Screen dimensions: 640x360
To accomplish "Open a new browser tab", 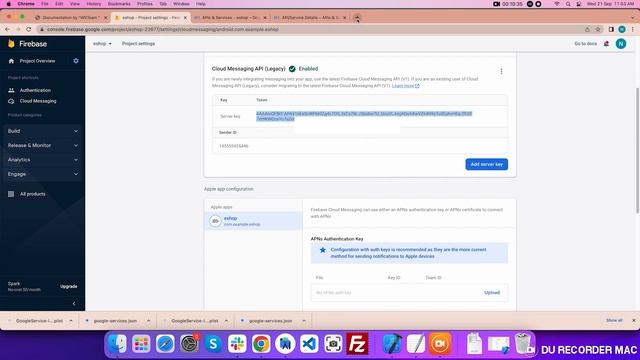I will pos(357,18).
